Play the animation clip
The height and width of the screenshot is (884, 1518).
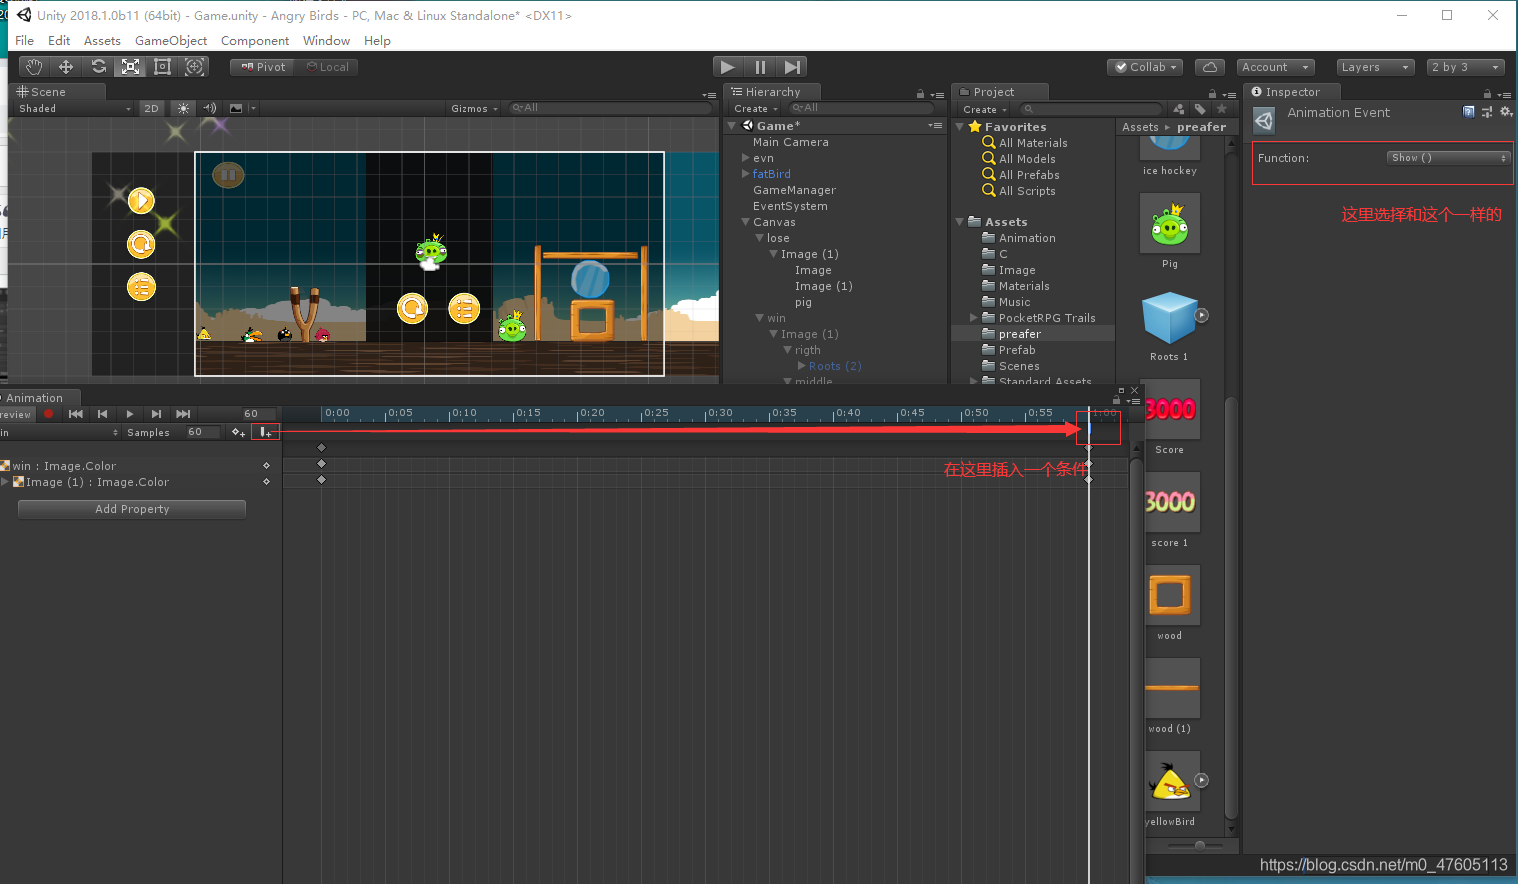[129, 414]
